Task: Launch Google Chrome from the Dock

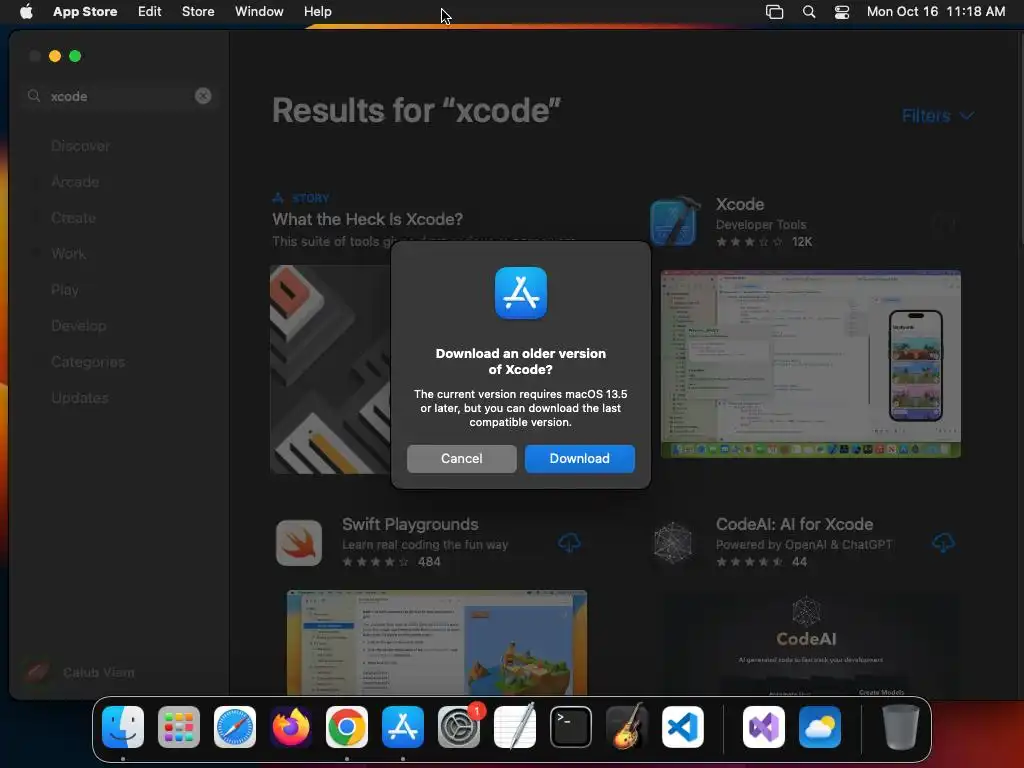Action: click(x=347, y=727)
